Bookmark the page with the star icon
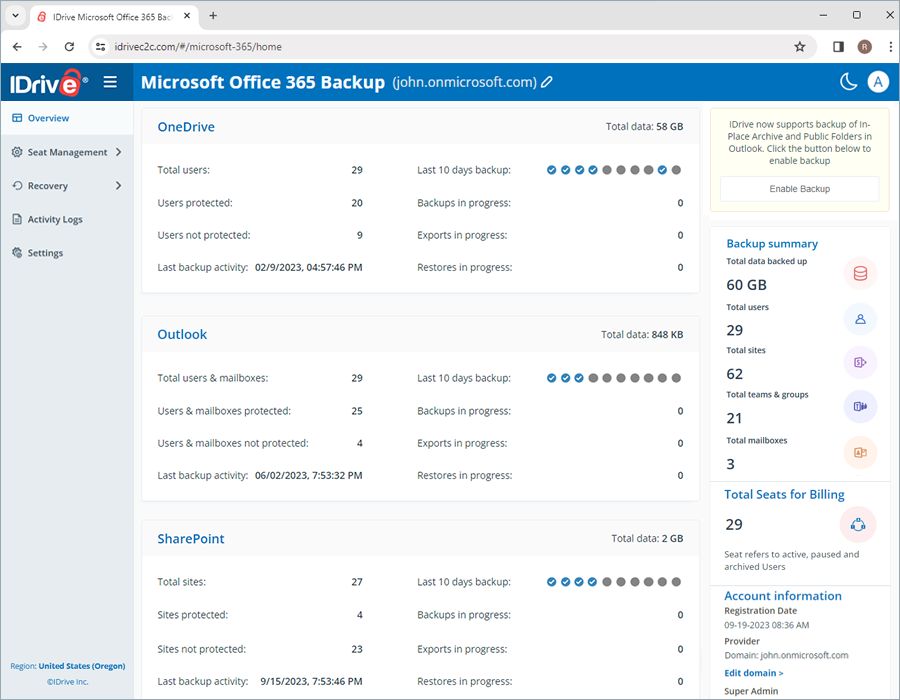This screenshot has width=900, height=700. tap(800, 46)
